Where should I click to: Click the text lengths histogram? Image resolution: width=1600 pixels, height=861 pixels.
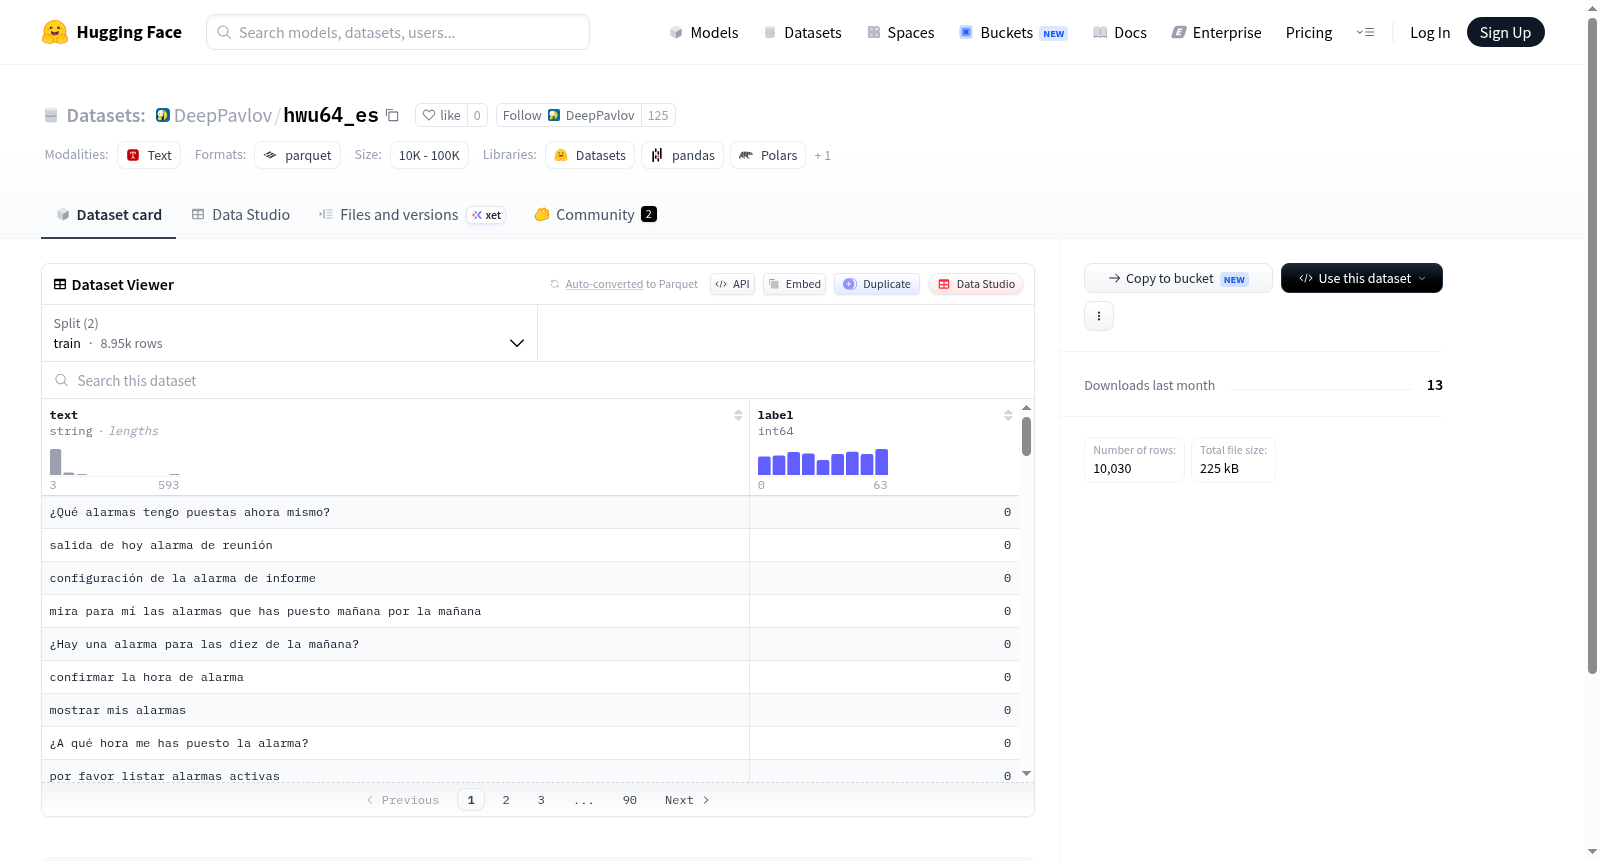tap(115, 462)
